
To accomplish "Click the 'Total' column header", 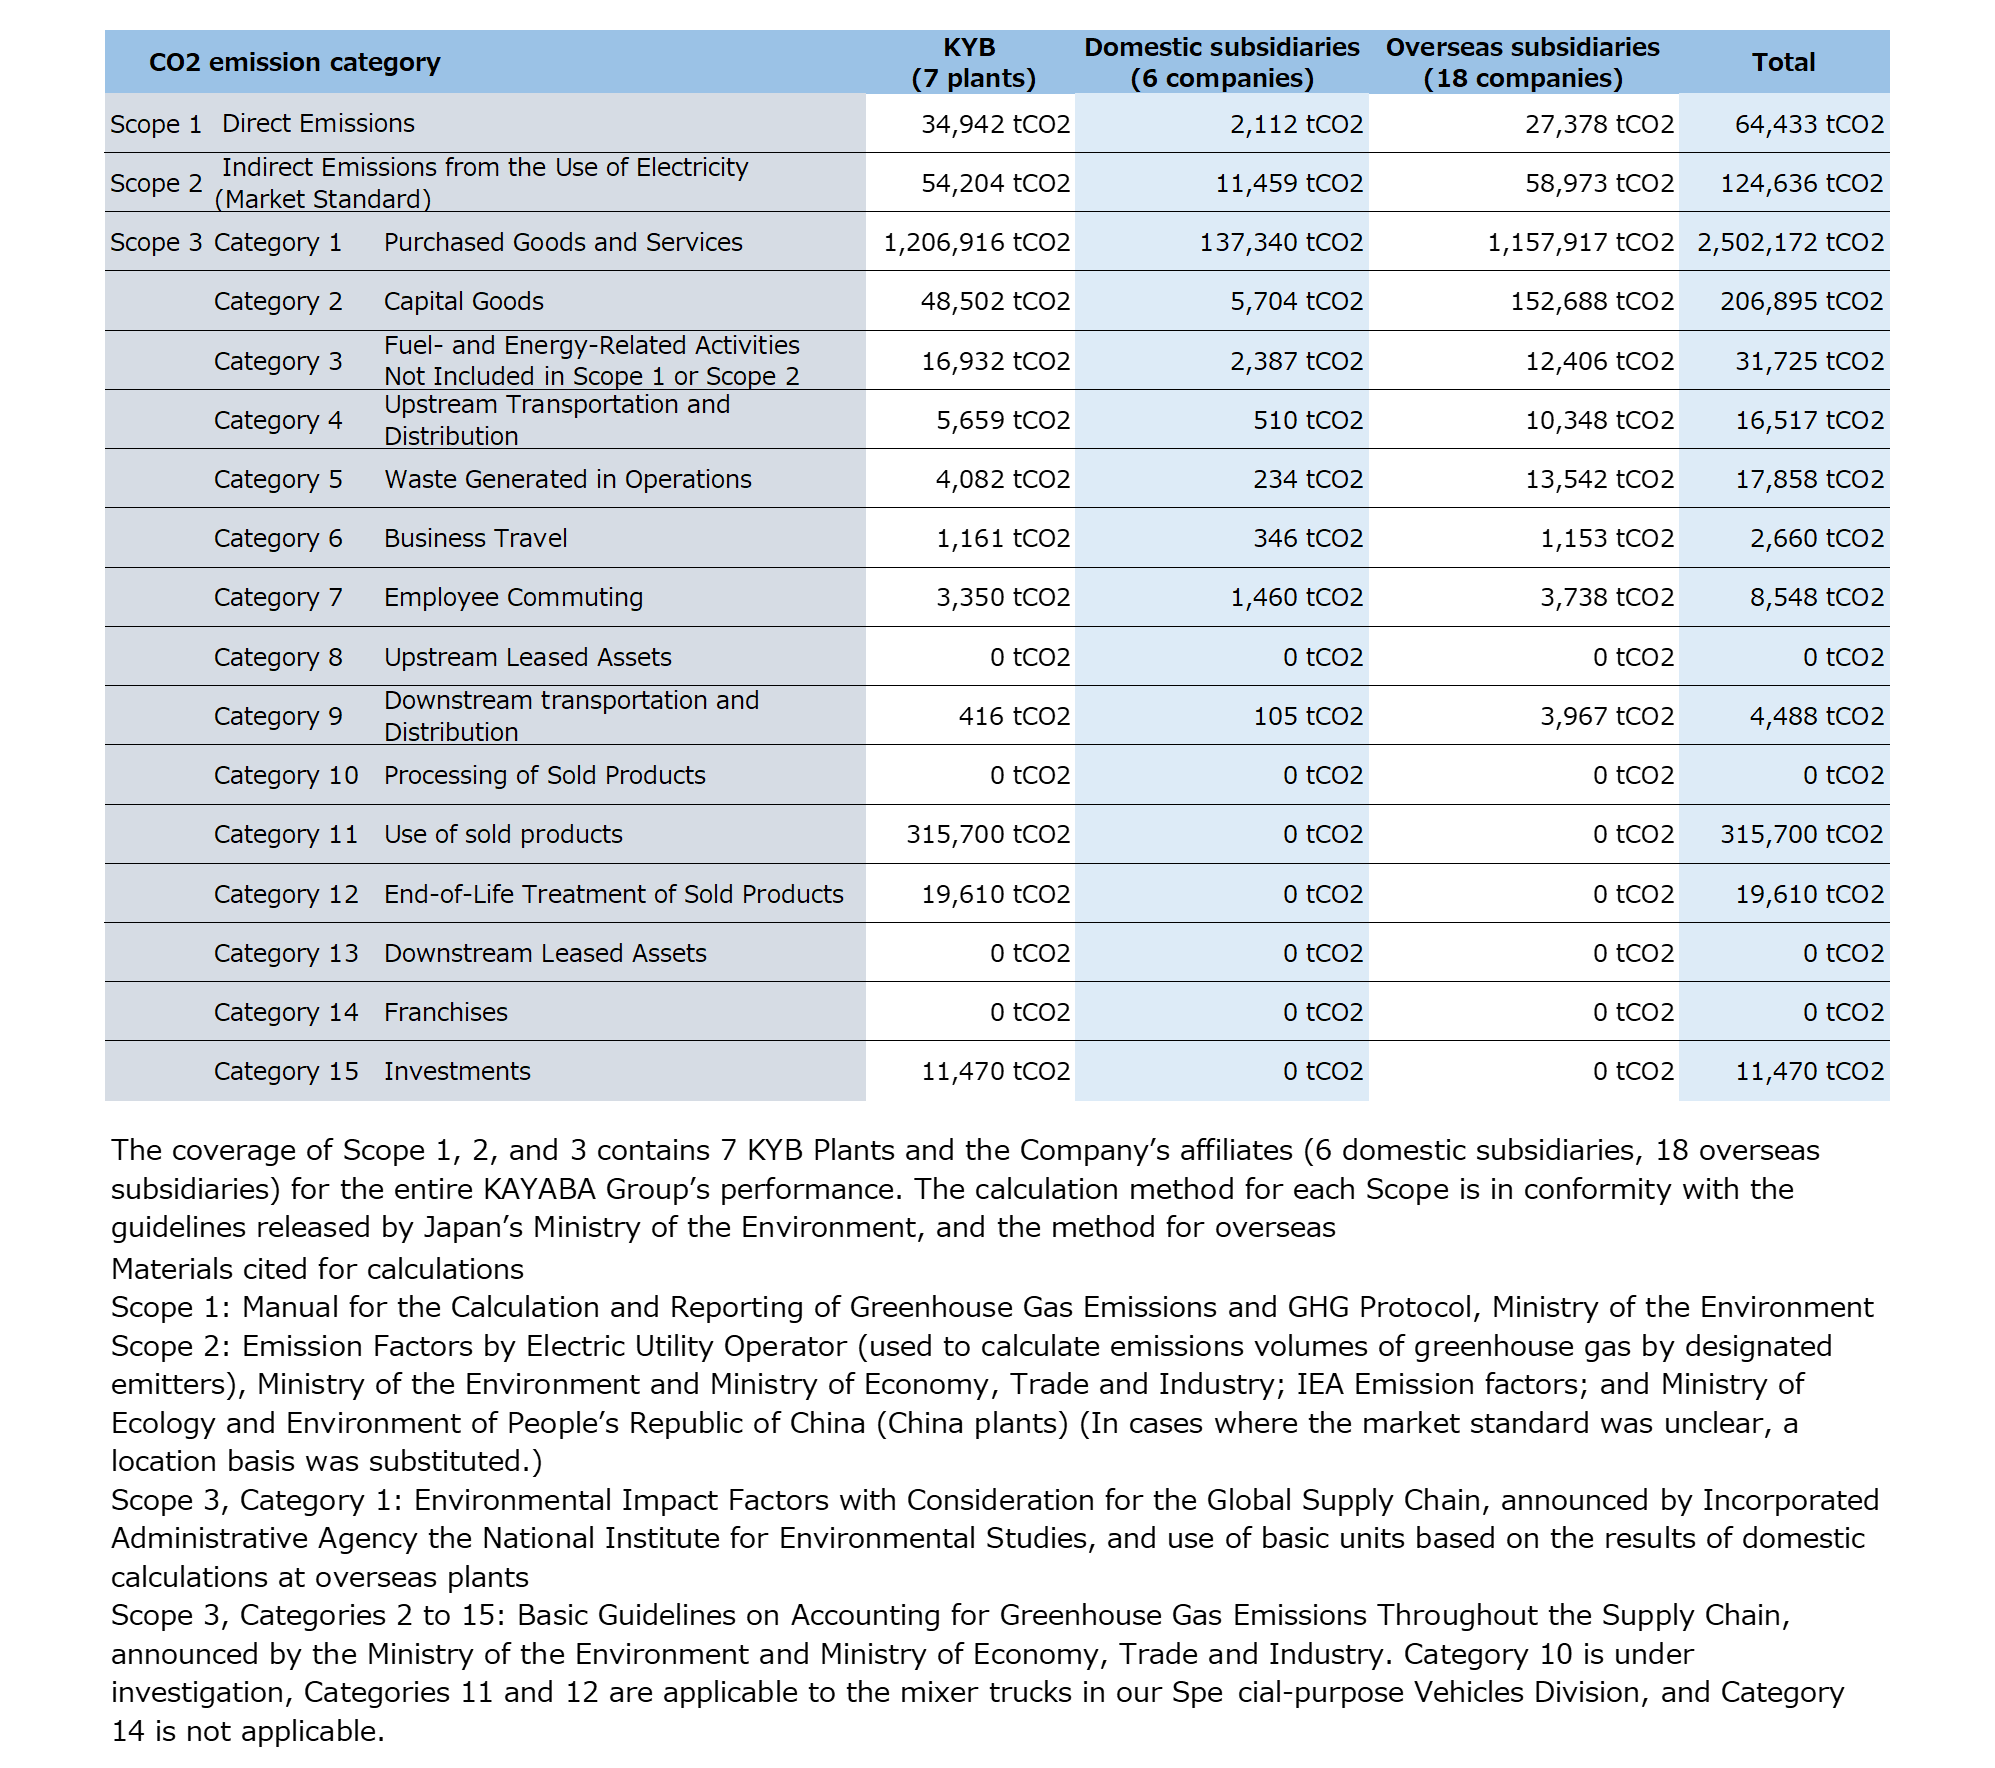I will point(1783,62).
